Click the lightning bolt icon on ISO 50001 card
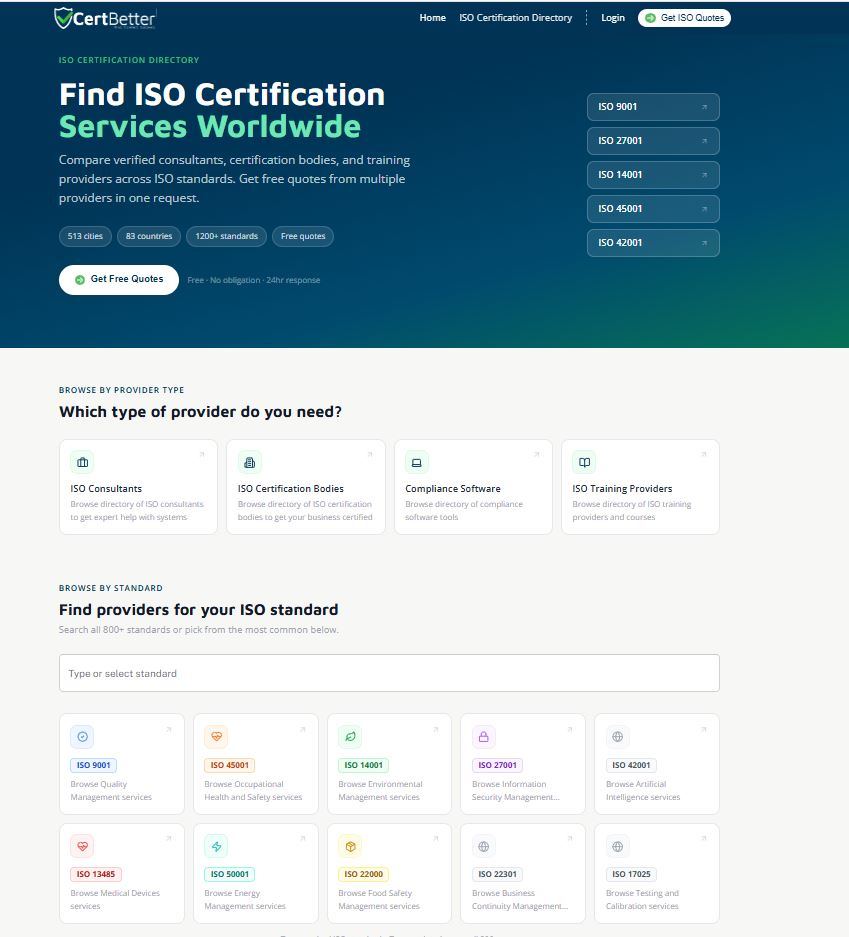This screenshot has height=937, width=849. pos(216,846)
